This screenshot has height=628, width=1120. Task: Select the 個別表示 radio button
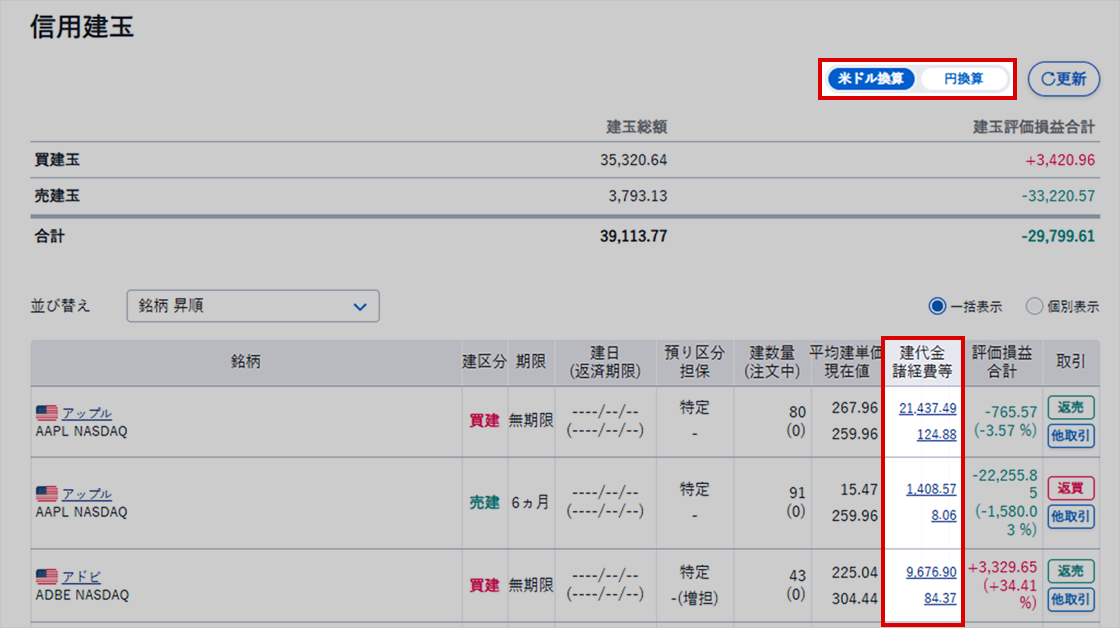pos(1034,307)
